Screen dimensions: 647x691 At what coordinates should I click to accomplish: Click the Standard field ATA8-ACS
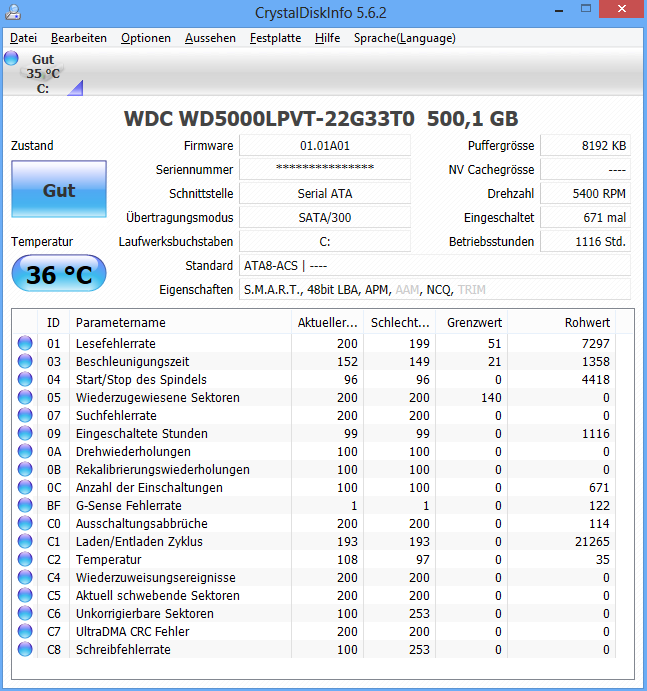[435, 266]
